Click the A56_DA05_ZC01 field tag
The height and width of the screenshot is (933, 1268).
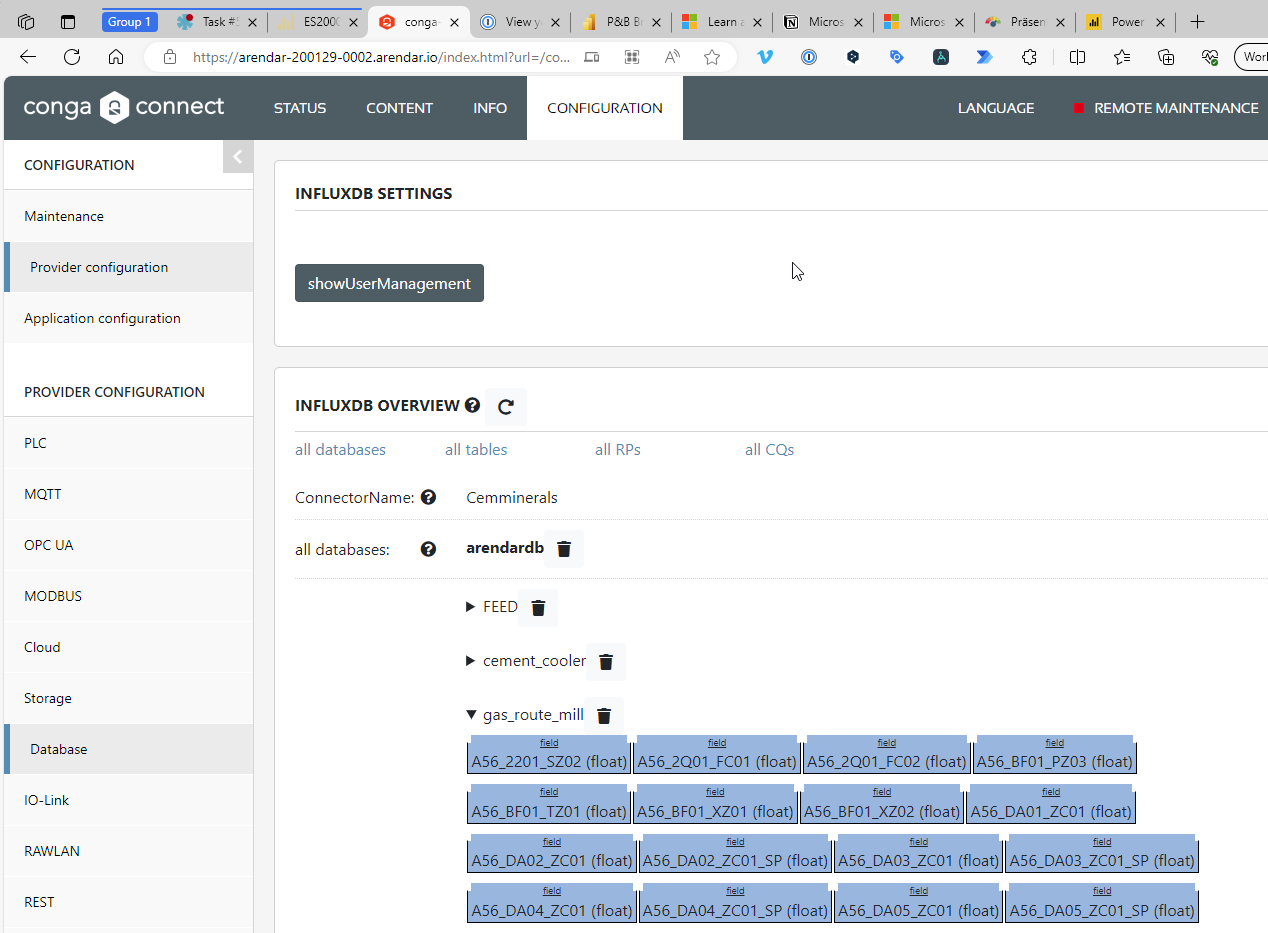click(x=918, y=902)
